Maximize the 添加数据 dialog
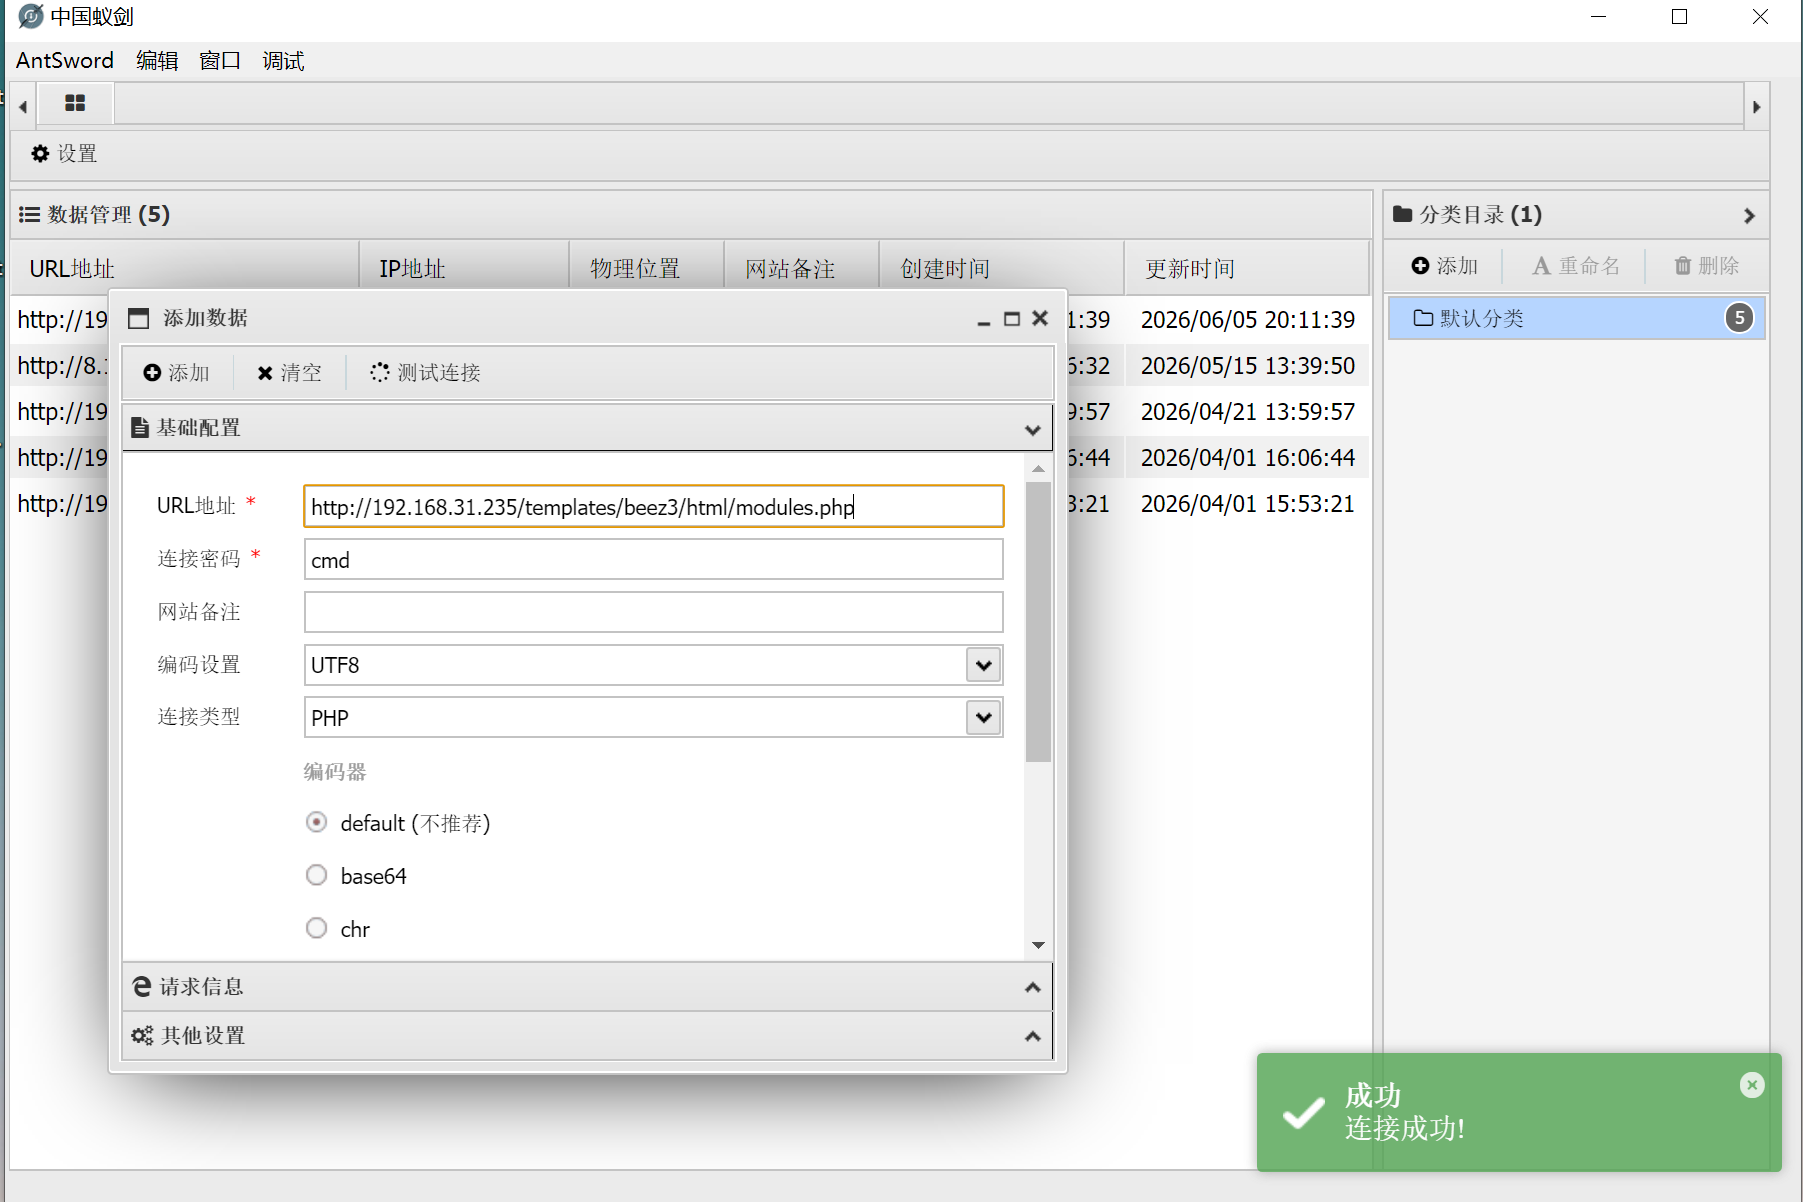 pyautogui.click(x=1012, y=319)
